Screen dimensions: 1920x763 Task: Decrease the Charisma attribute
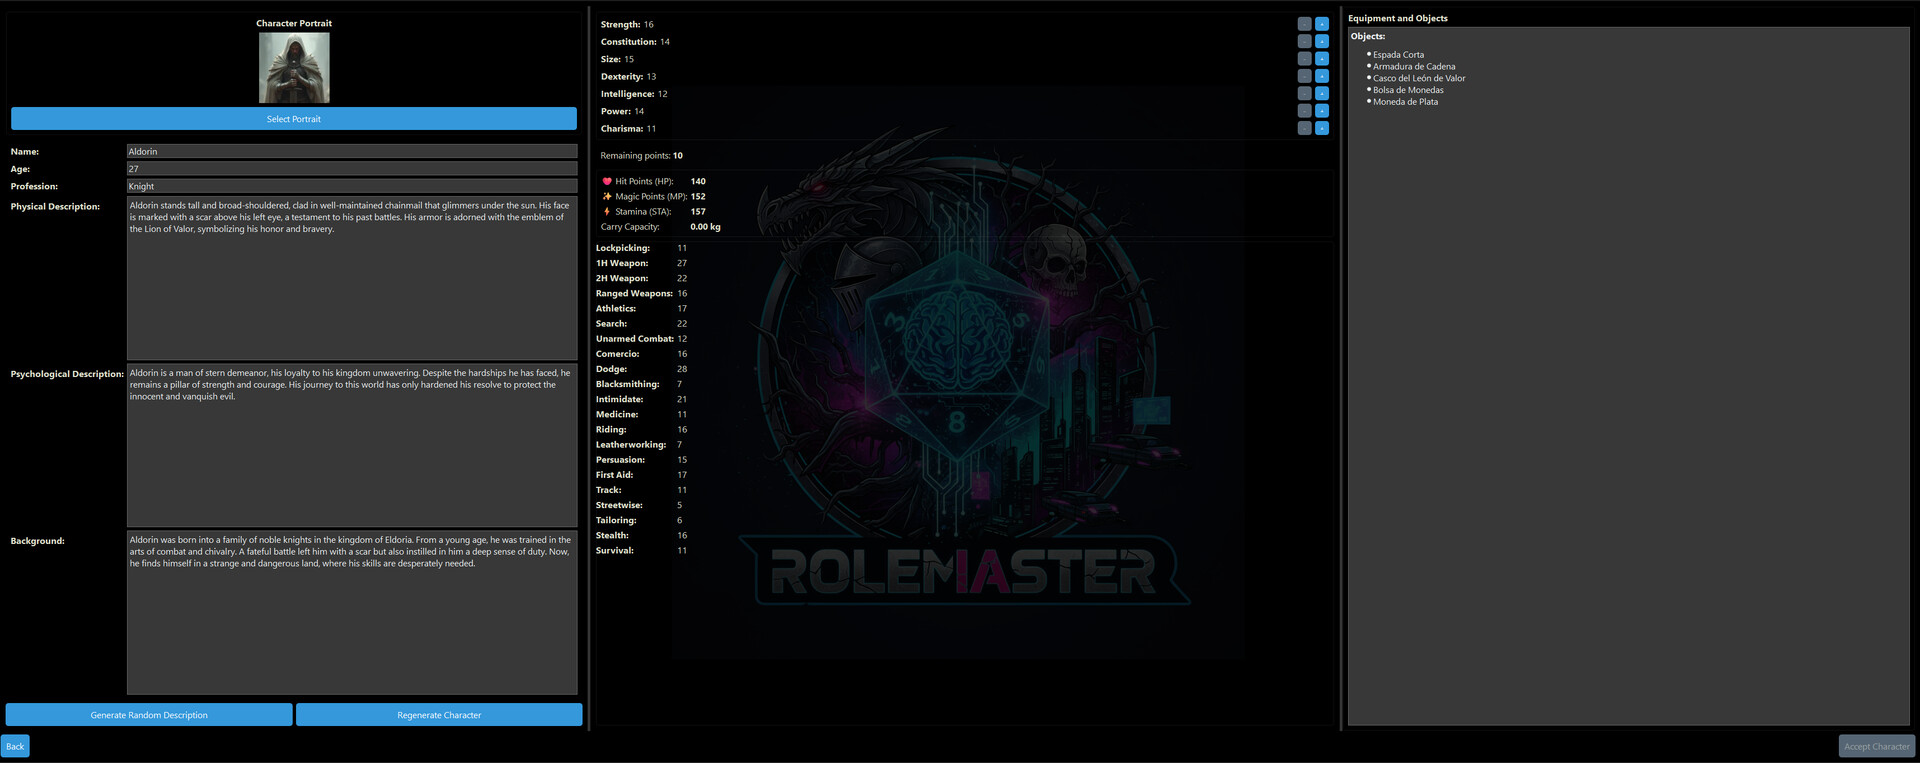click(x=1304, y=128)
